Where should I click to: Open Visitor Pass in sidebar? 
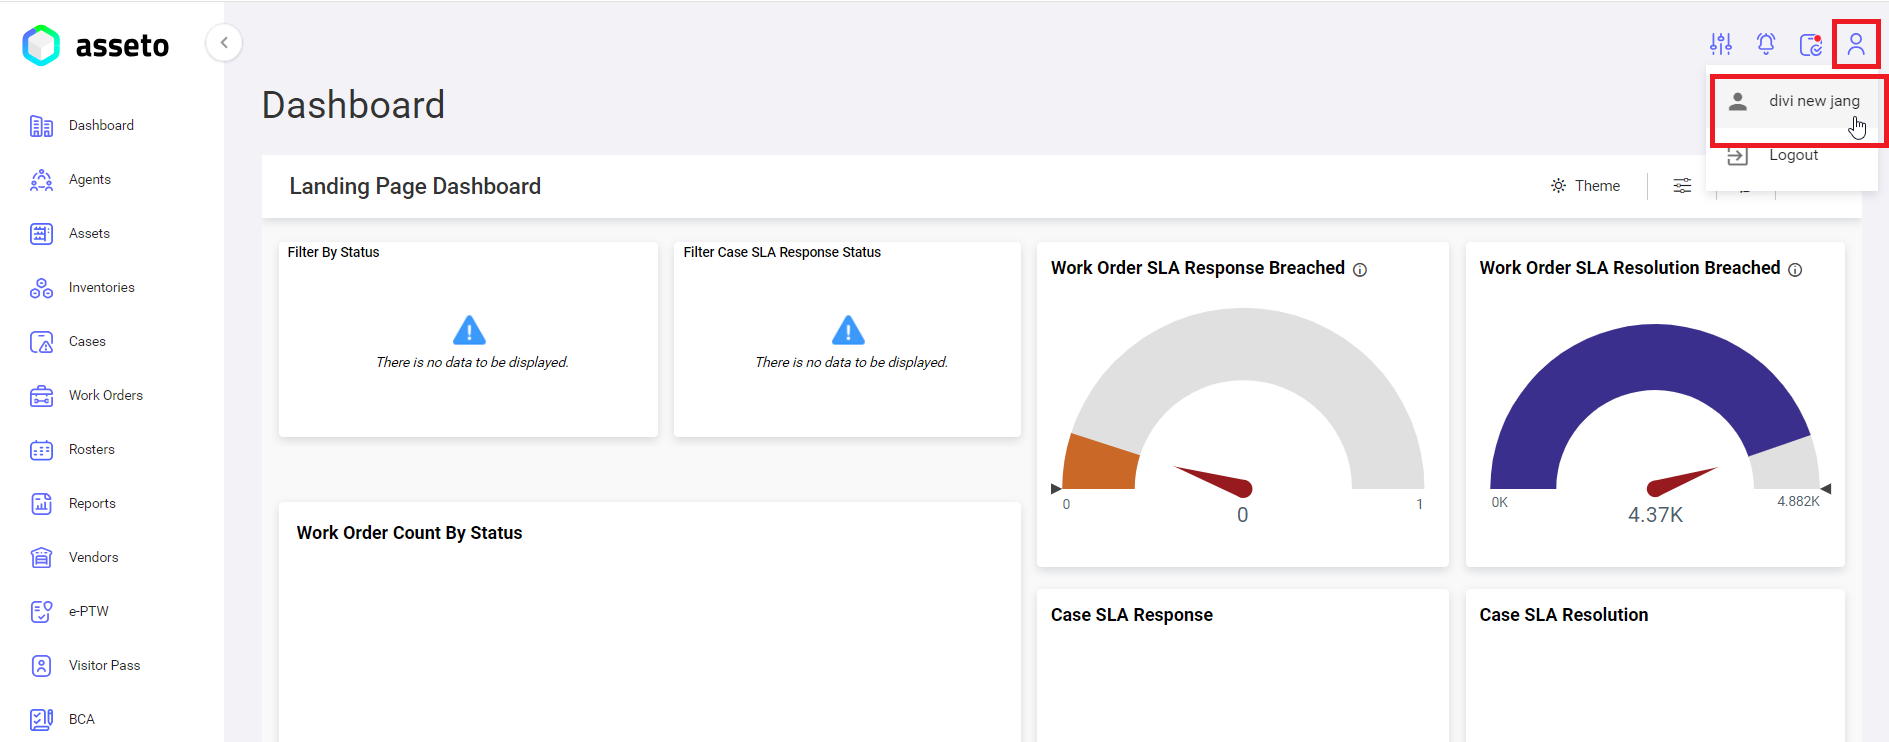104,666
